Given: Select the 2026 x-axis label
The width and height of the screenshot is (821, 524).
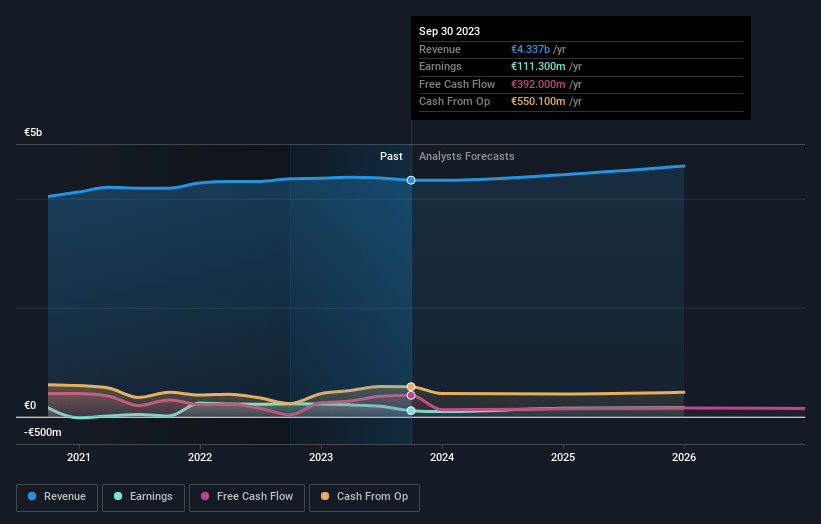Looking at the screenshot, I should pyautogui.click(x=684, y=457).
